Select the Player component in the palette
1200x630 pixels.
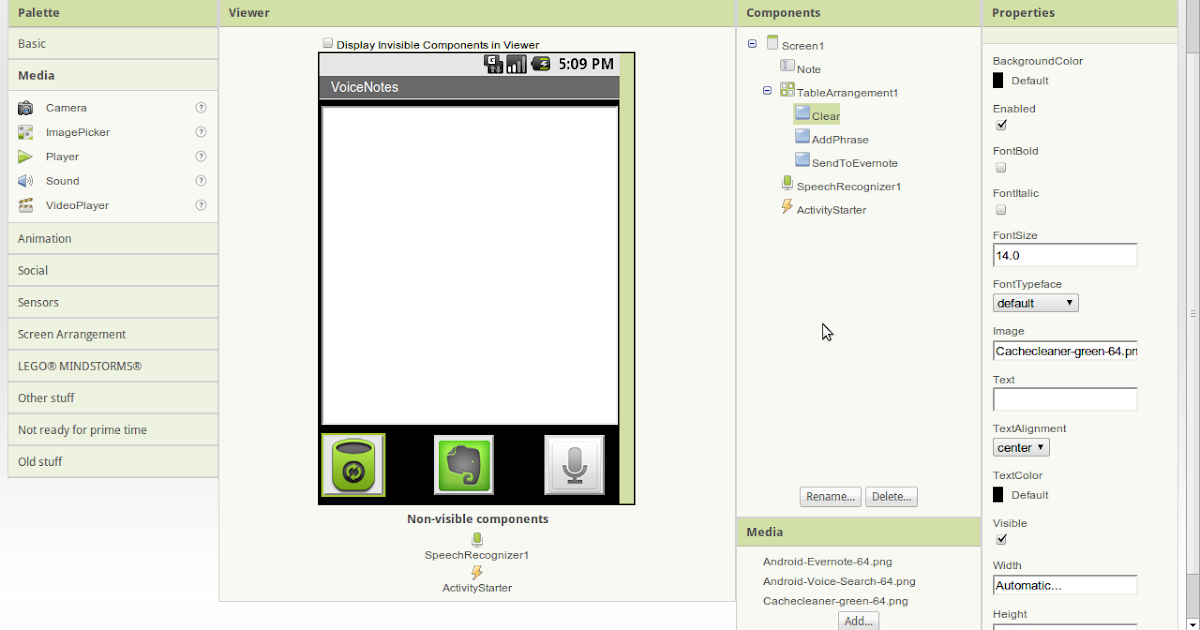coord(60,156)
